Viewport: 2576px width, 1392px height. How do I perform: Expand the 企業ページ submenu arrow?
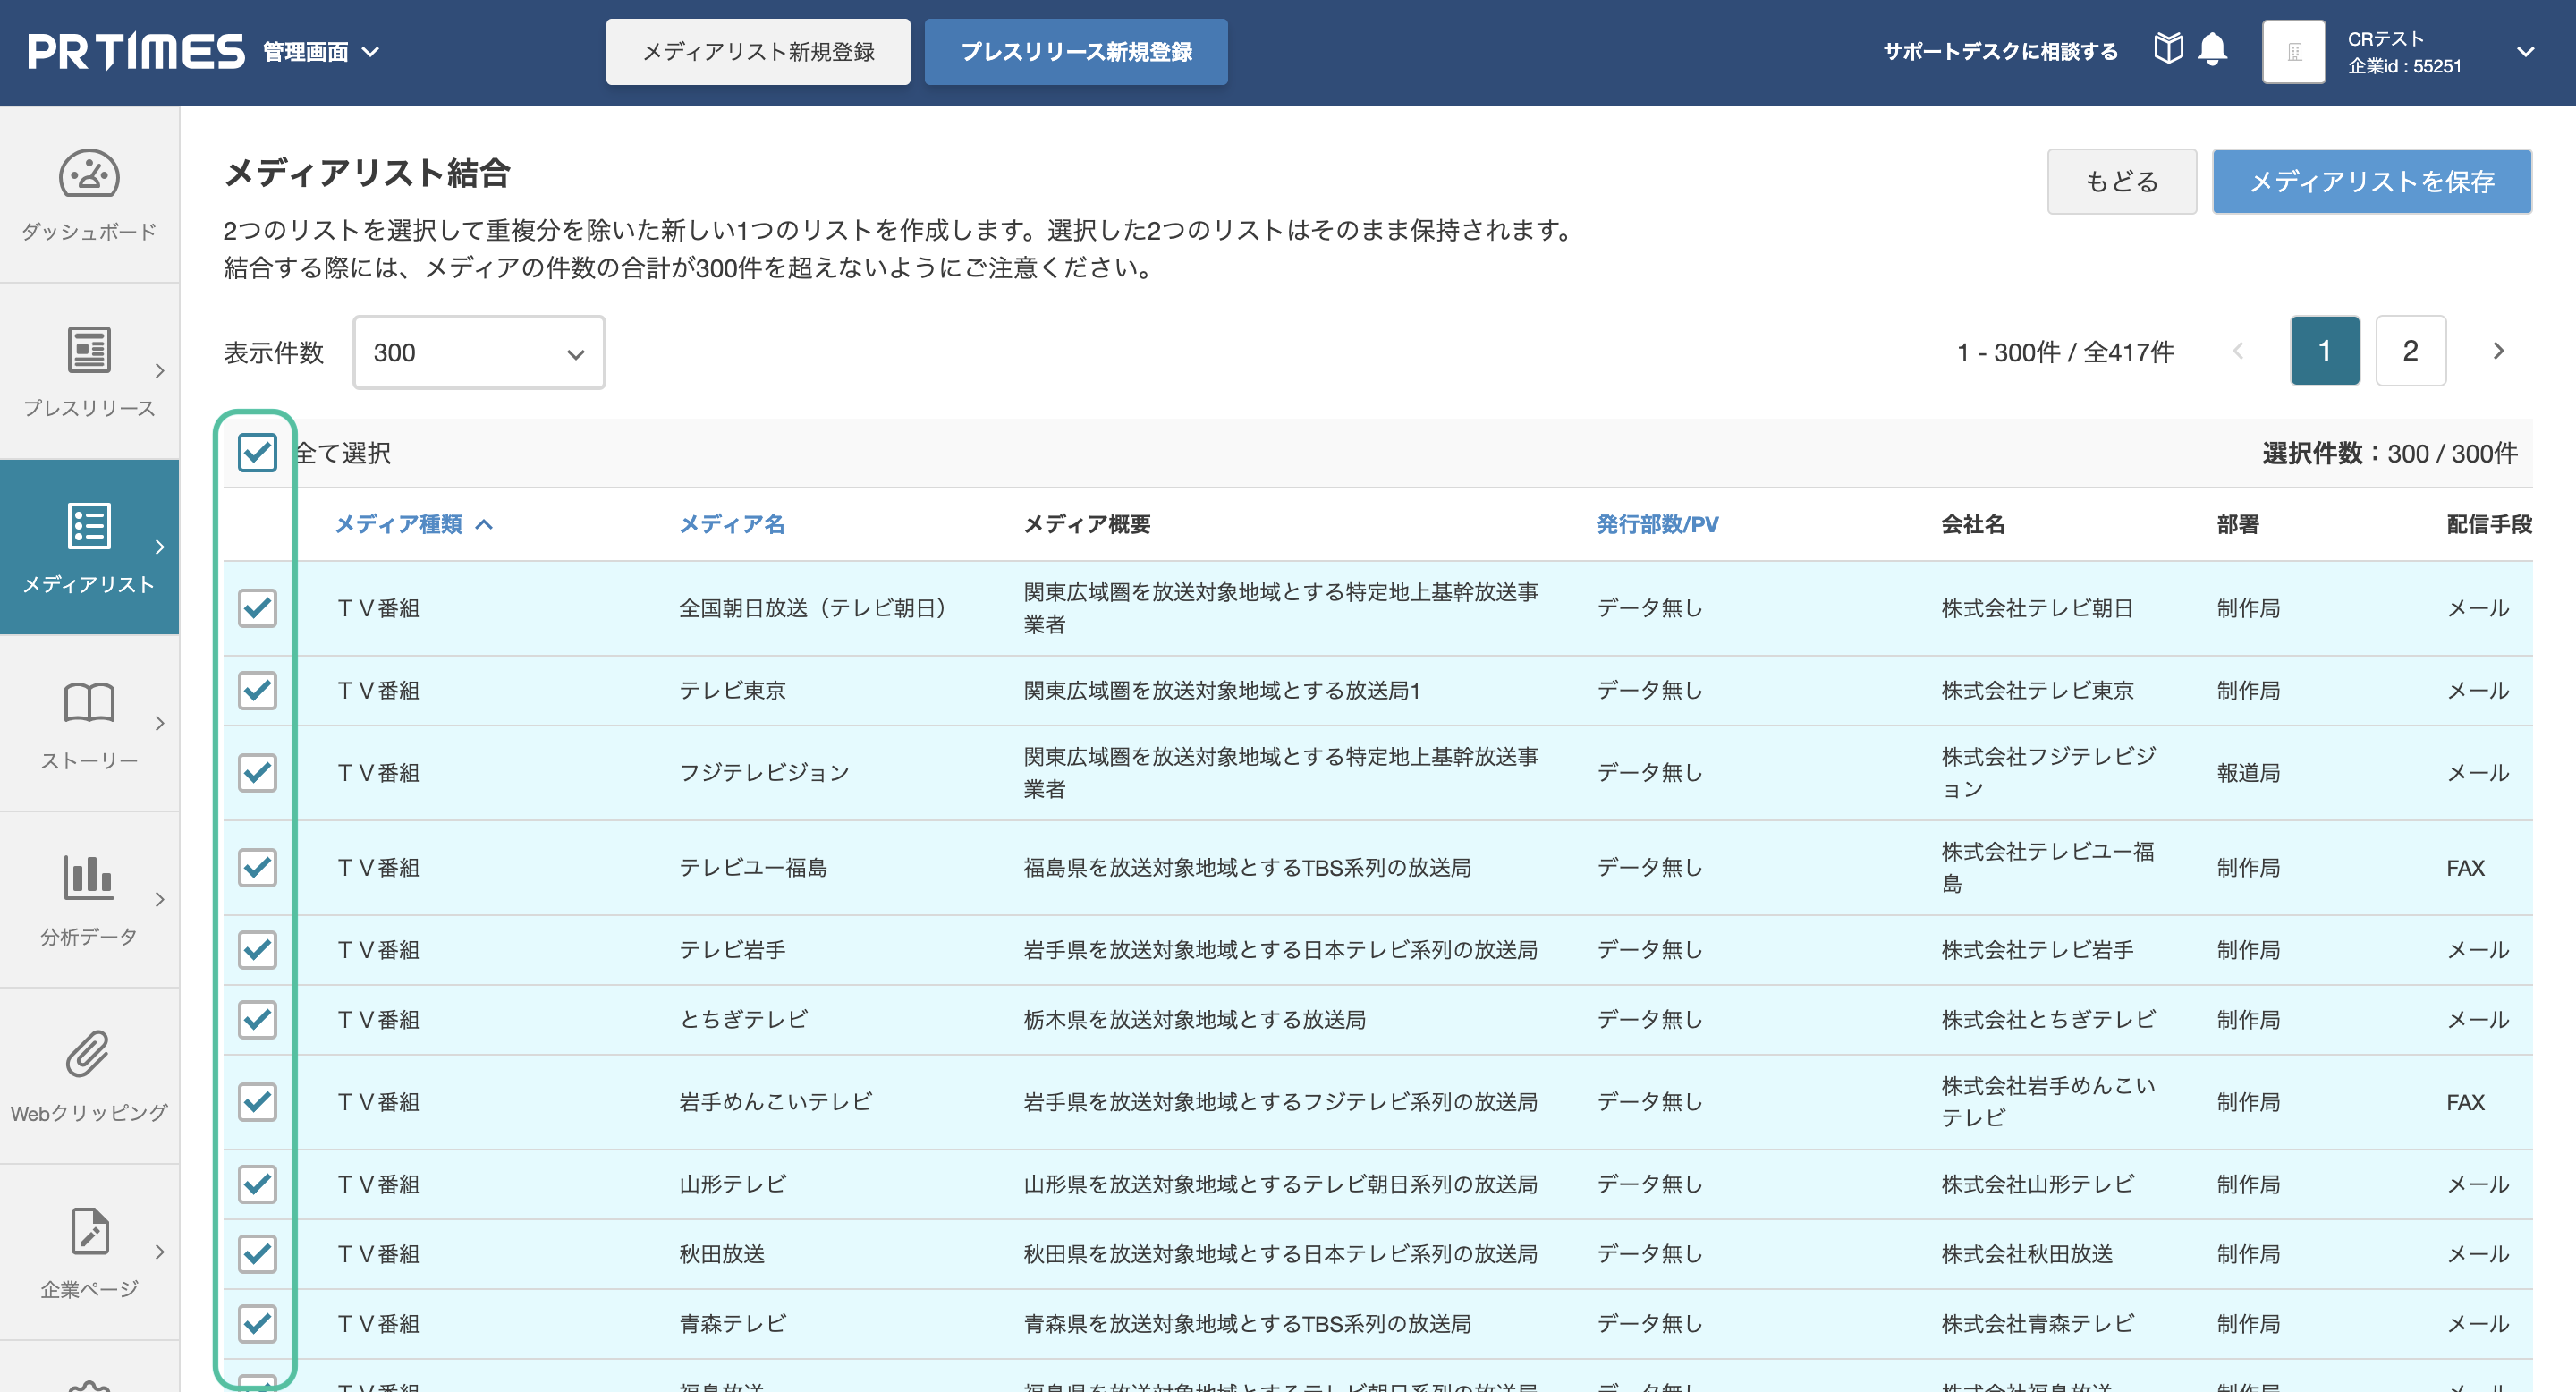point(159,1251)
